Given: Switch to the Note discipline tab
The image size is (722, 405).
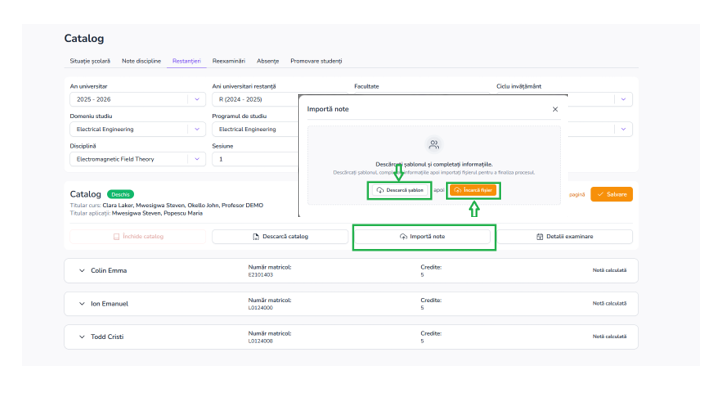Looking at the screenshot, I should [141, 61].
